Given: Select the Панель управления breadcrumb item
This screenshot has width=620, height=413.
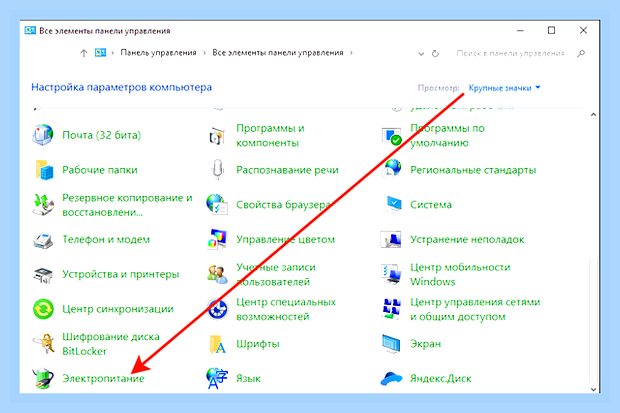Looking at the screenshot, I should tap(158, 53).
